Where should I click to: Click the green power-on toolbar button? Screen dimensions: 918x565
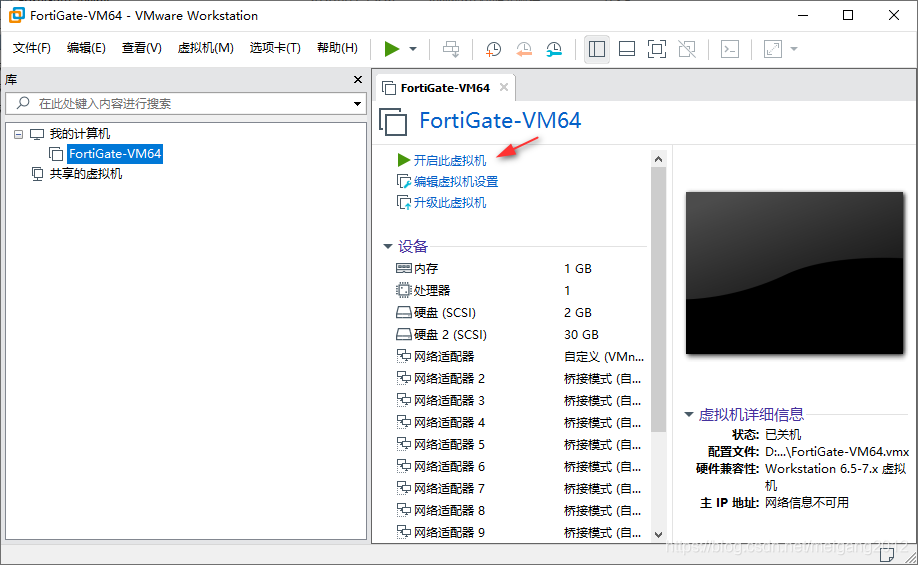click(x=392, y=49)
